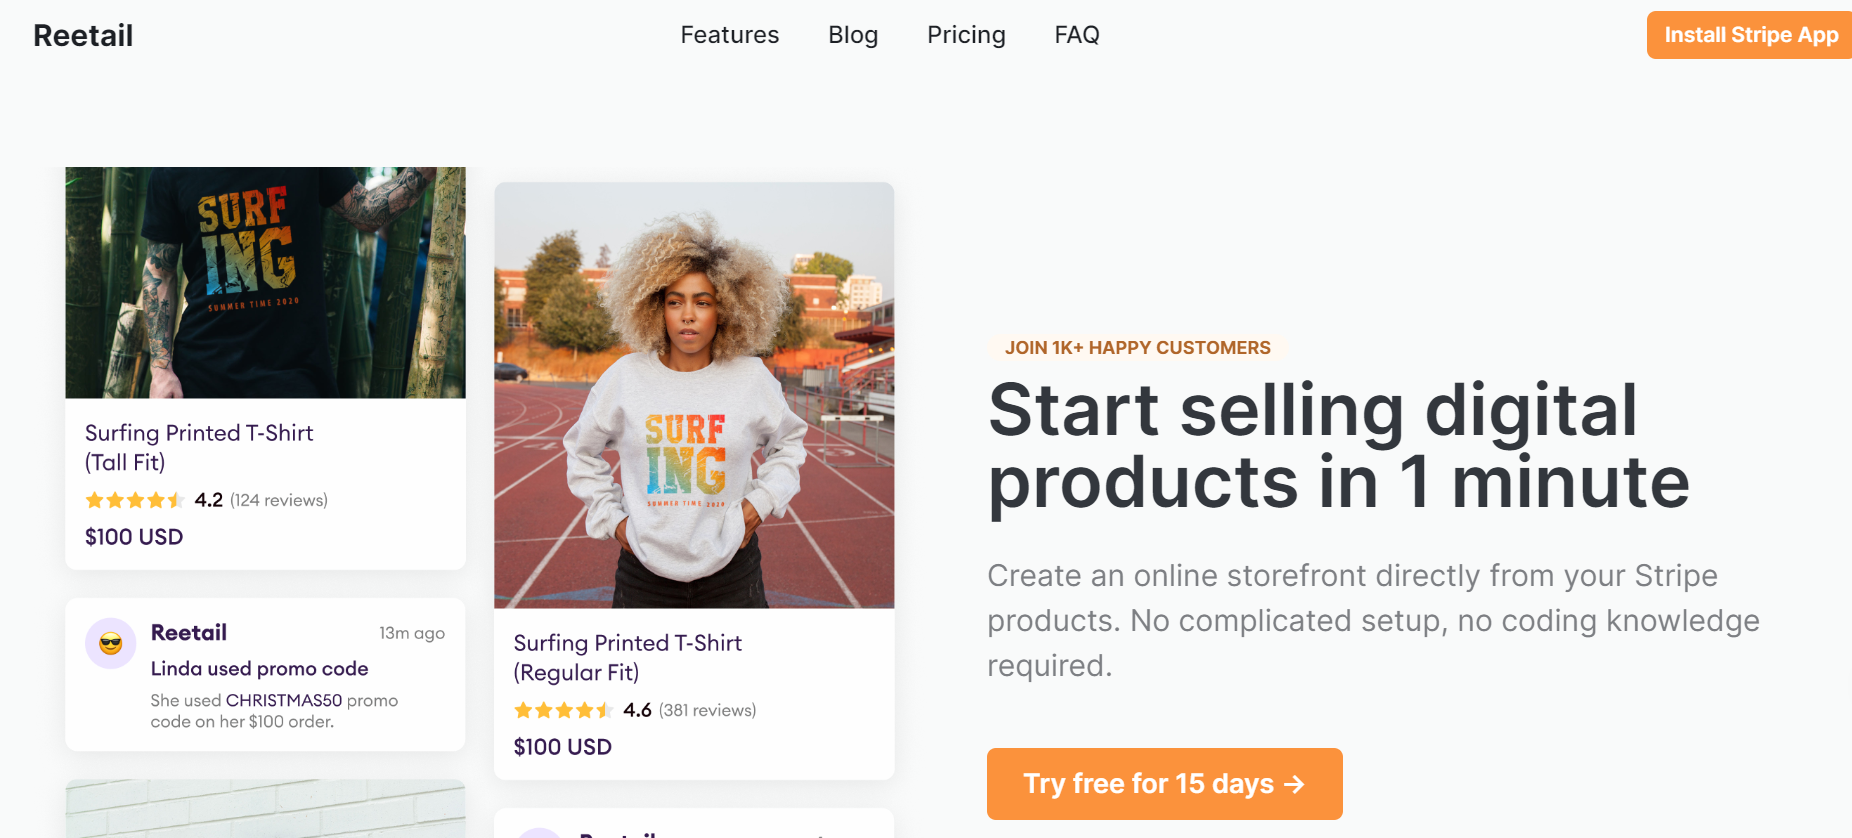Click the second star under Tall Fit rating
Viewport: 1852px width, 838px height.
[113, 500]
